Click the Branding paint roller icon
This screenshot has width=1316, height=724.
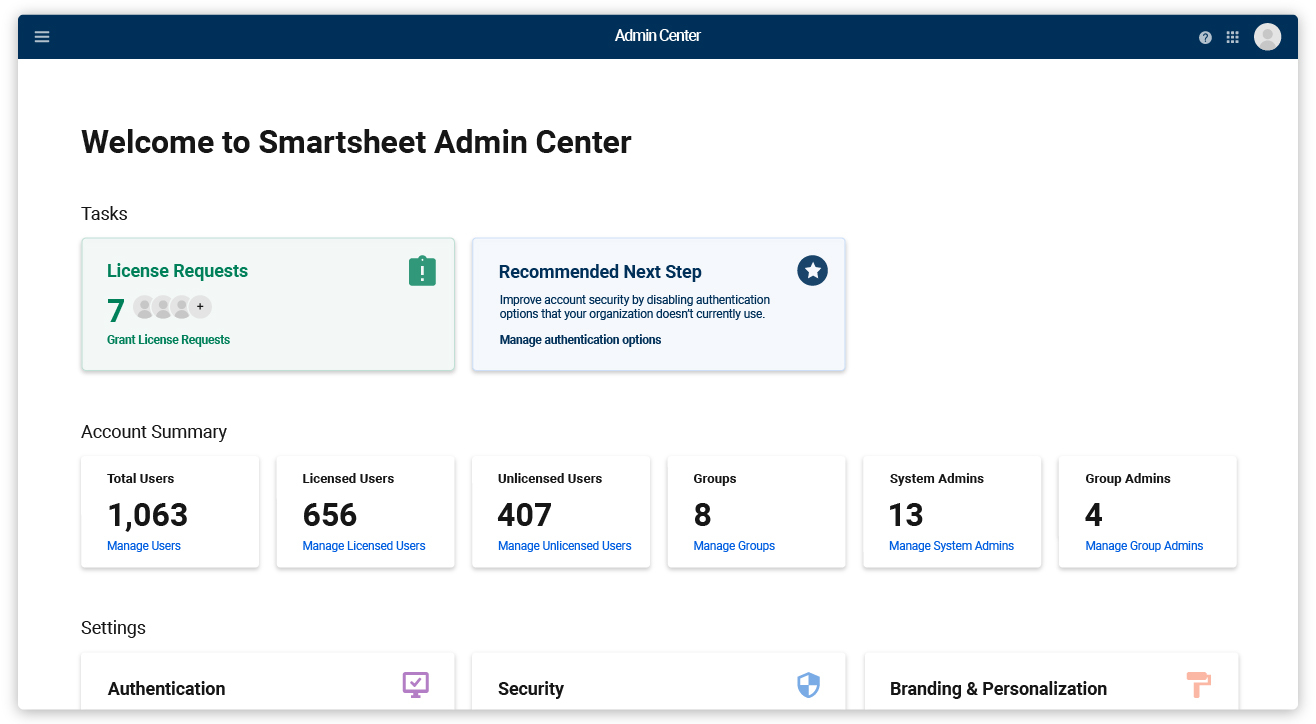click(x=1197, y=684)
